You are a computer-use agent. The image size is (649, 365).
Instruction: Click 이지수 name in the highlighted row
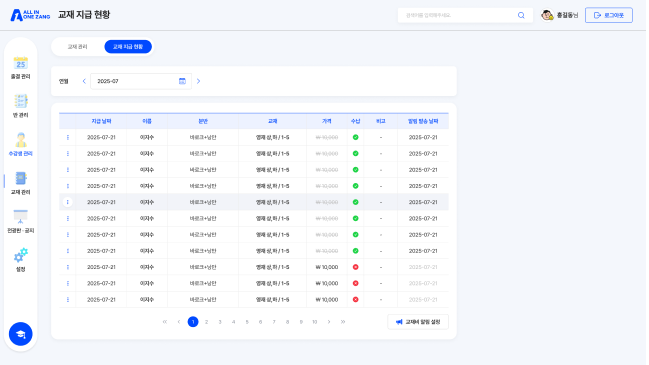tap(147, 202)
